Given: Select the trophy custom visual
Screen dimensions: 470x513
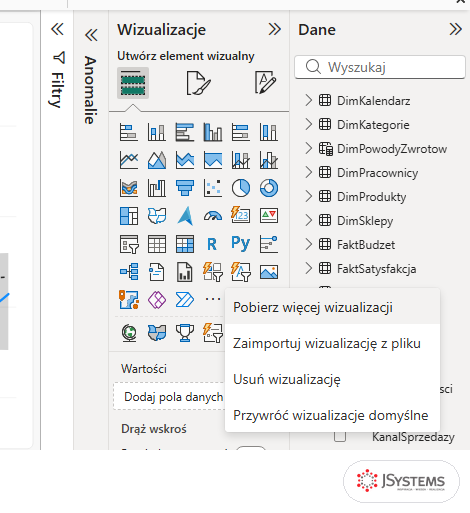Looking at the screenshot, I should click(x=185, y=333).
